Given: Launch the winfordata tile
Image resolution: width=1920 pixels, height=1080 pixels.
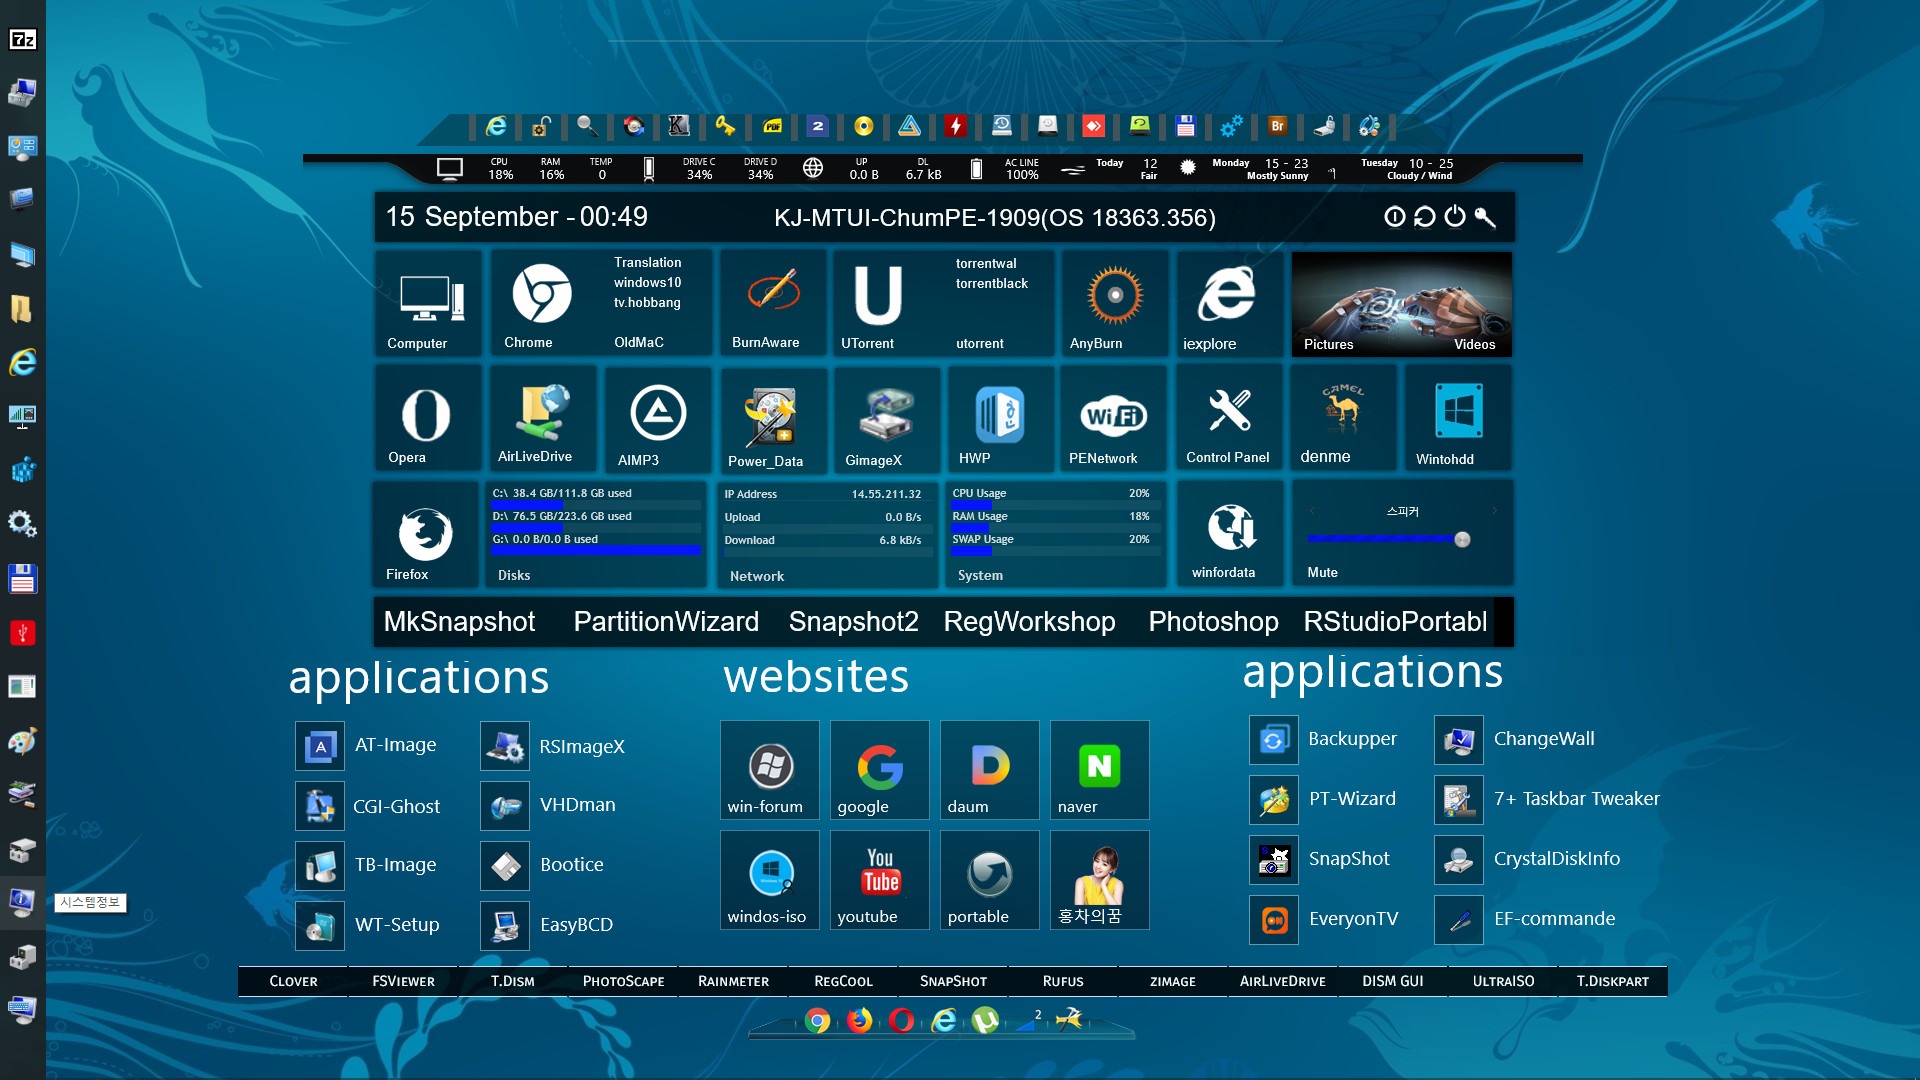Looking at the screenshot, I should click(1229, 534).
